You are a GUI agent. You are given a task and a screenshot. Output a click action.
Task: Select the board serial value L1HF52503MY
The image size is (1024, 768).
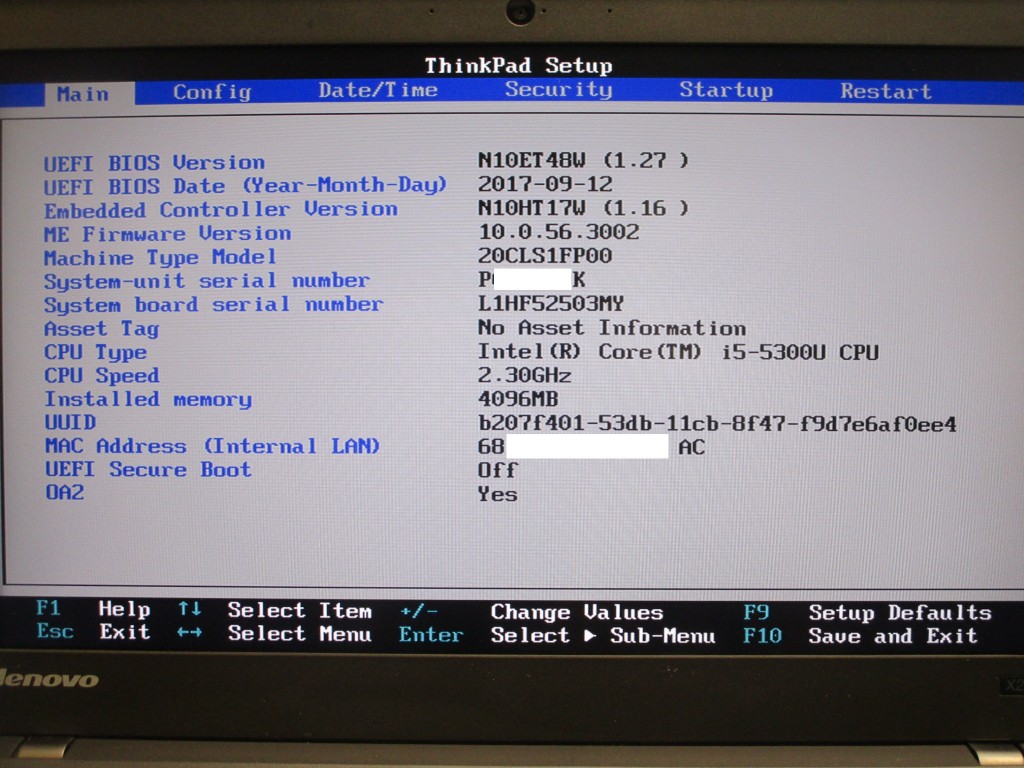tap(551, 304)
